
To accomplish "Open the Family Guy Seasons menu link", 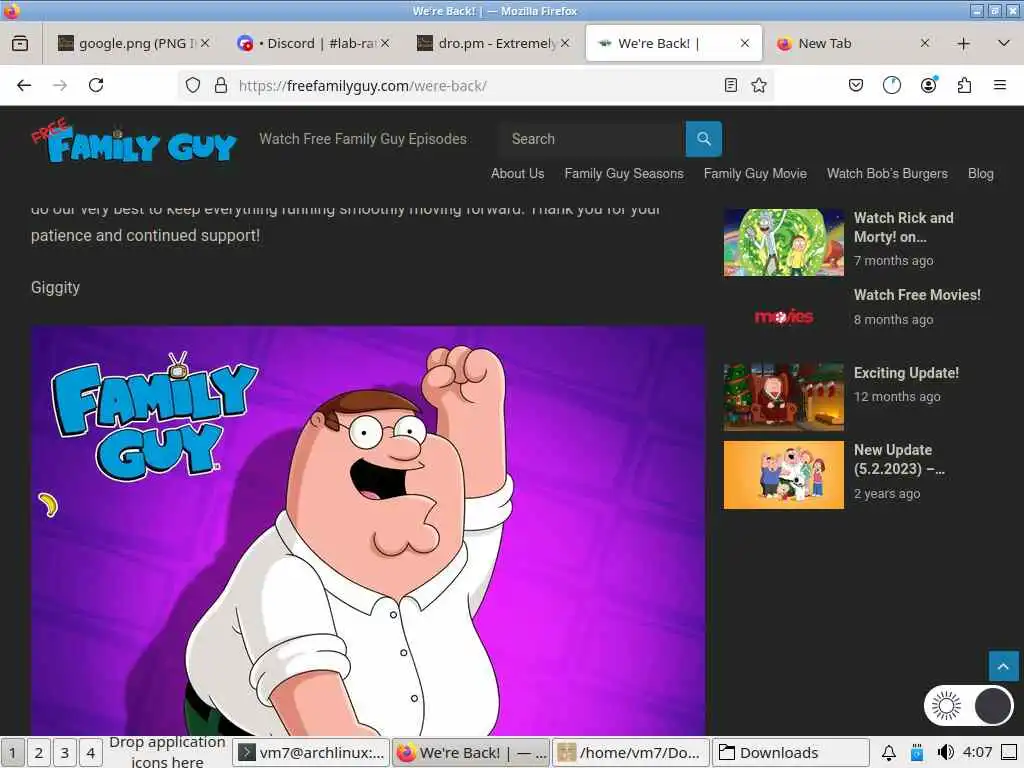I will coord(624,174).
